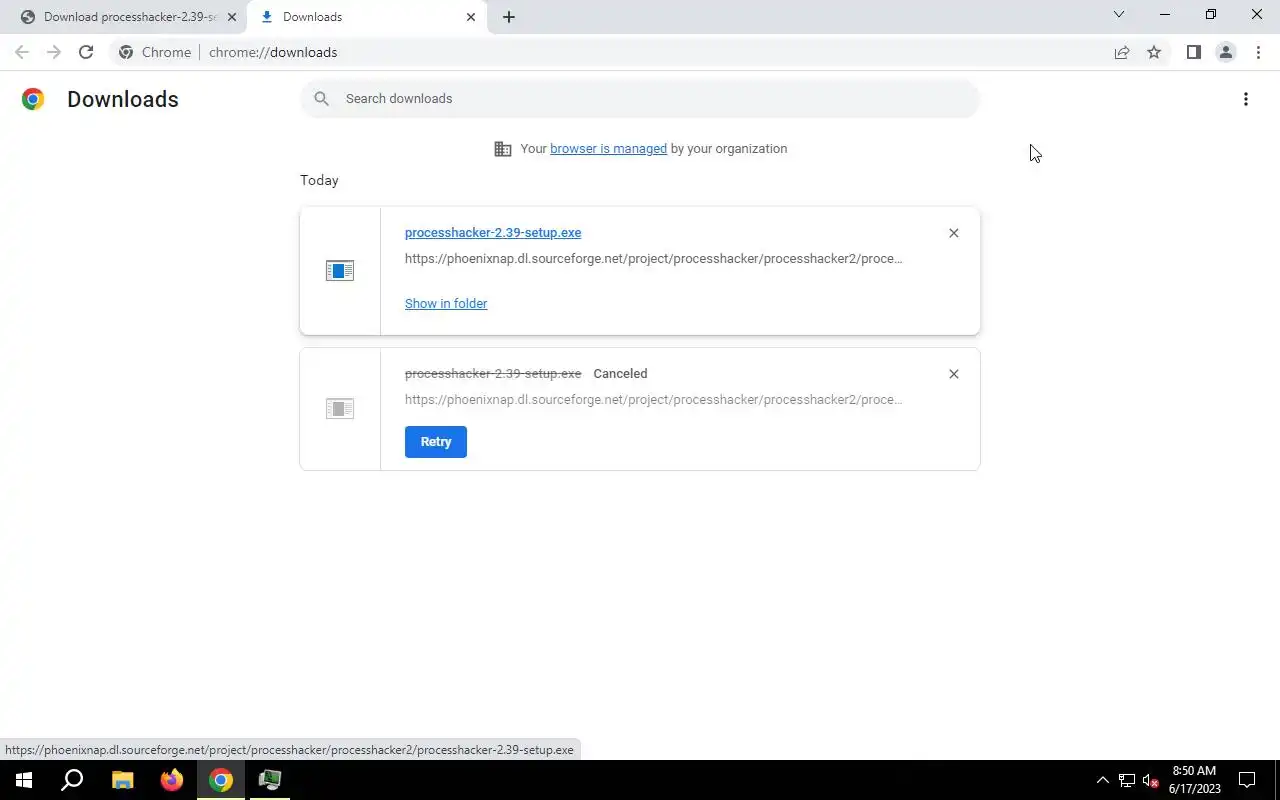Click the Canceled status text

[620, 373]
